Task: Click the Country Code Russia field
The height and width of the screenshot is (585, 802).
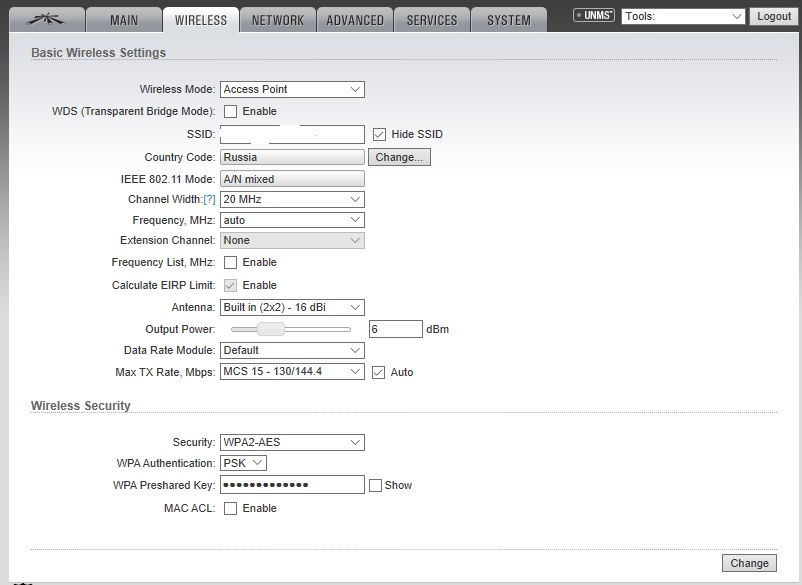Action: click(292, 157)
